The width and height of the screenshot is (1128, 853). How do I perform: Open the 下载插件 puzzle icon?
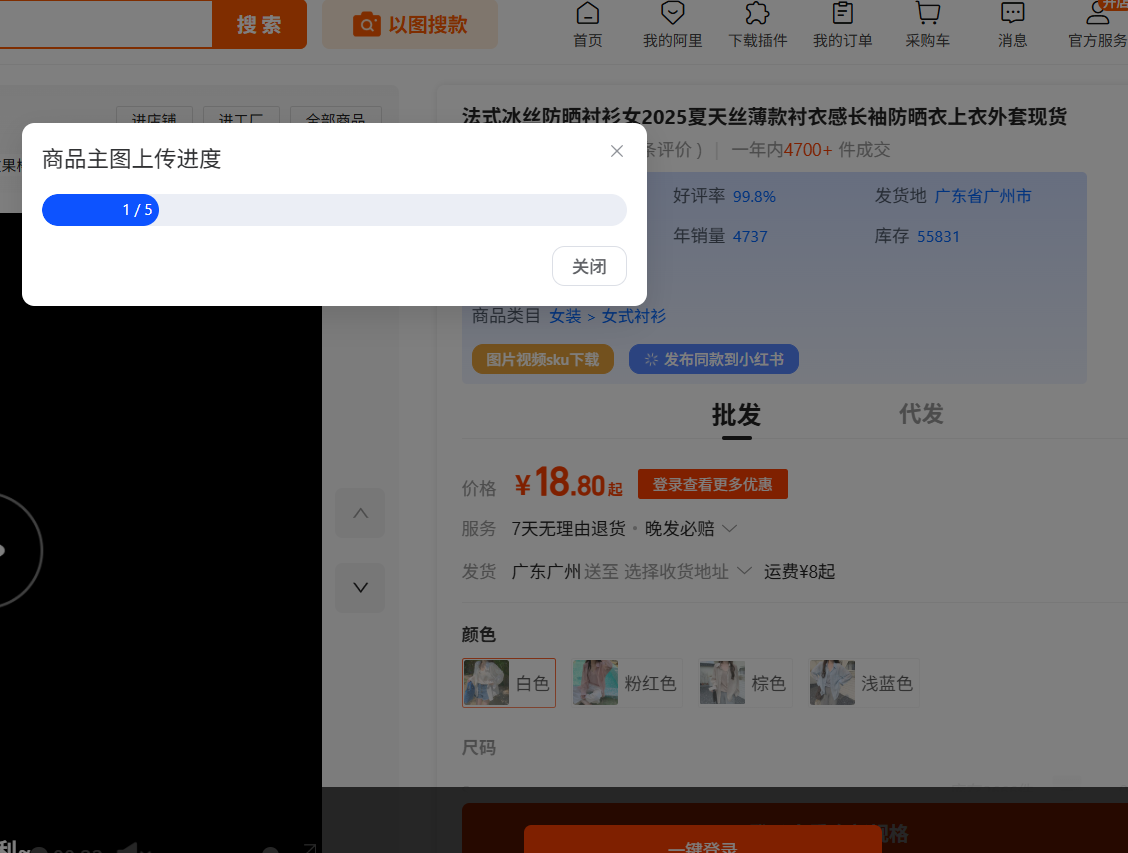pyautogui.click(x=757, y=14)
